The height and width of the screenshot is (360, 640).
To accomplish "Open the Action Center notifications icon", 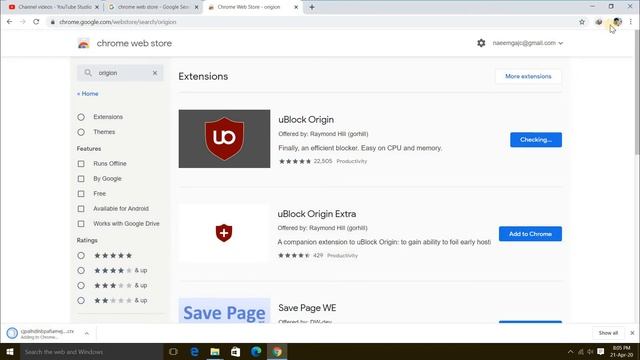I will [x=600, y=351].
